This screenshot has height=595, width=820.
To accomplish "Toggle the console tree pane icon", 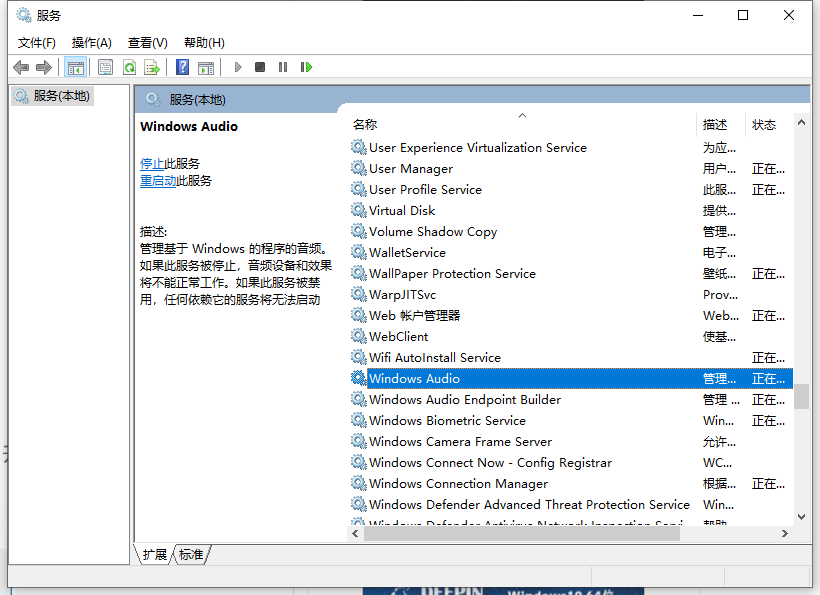I will (x=76, y=66).
